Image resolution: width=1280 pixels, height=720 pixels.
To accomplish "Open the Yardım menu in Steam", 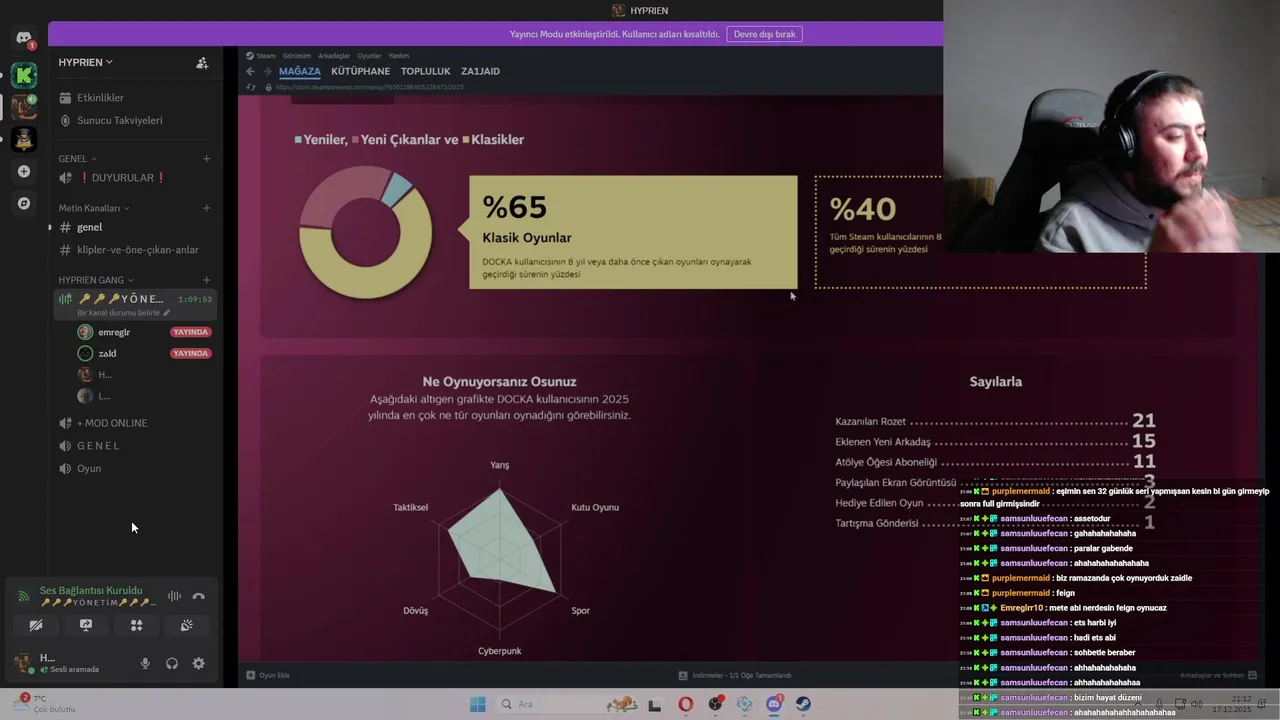I will pos(398,56).
